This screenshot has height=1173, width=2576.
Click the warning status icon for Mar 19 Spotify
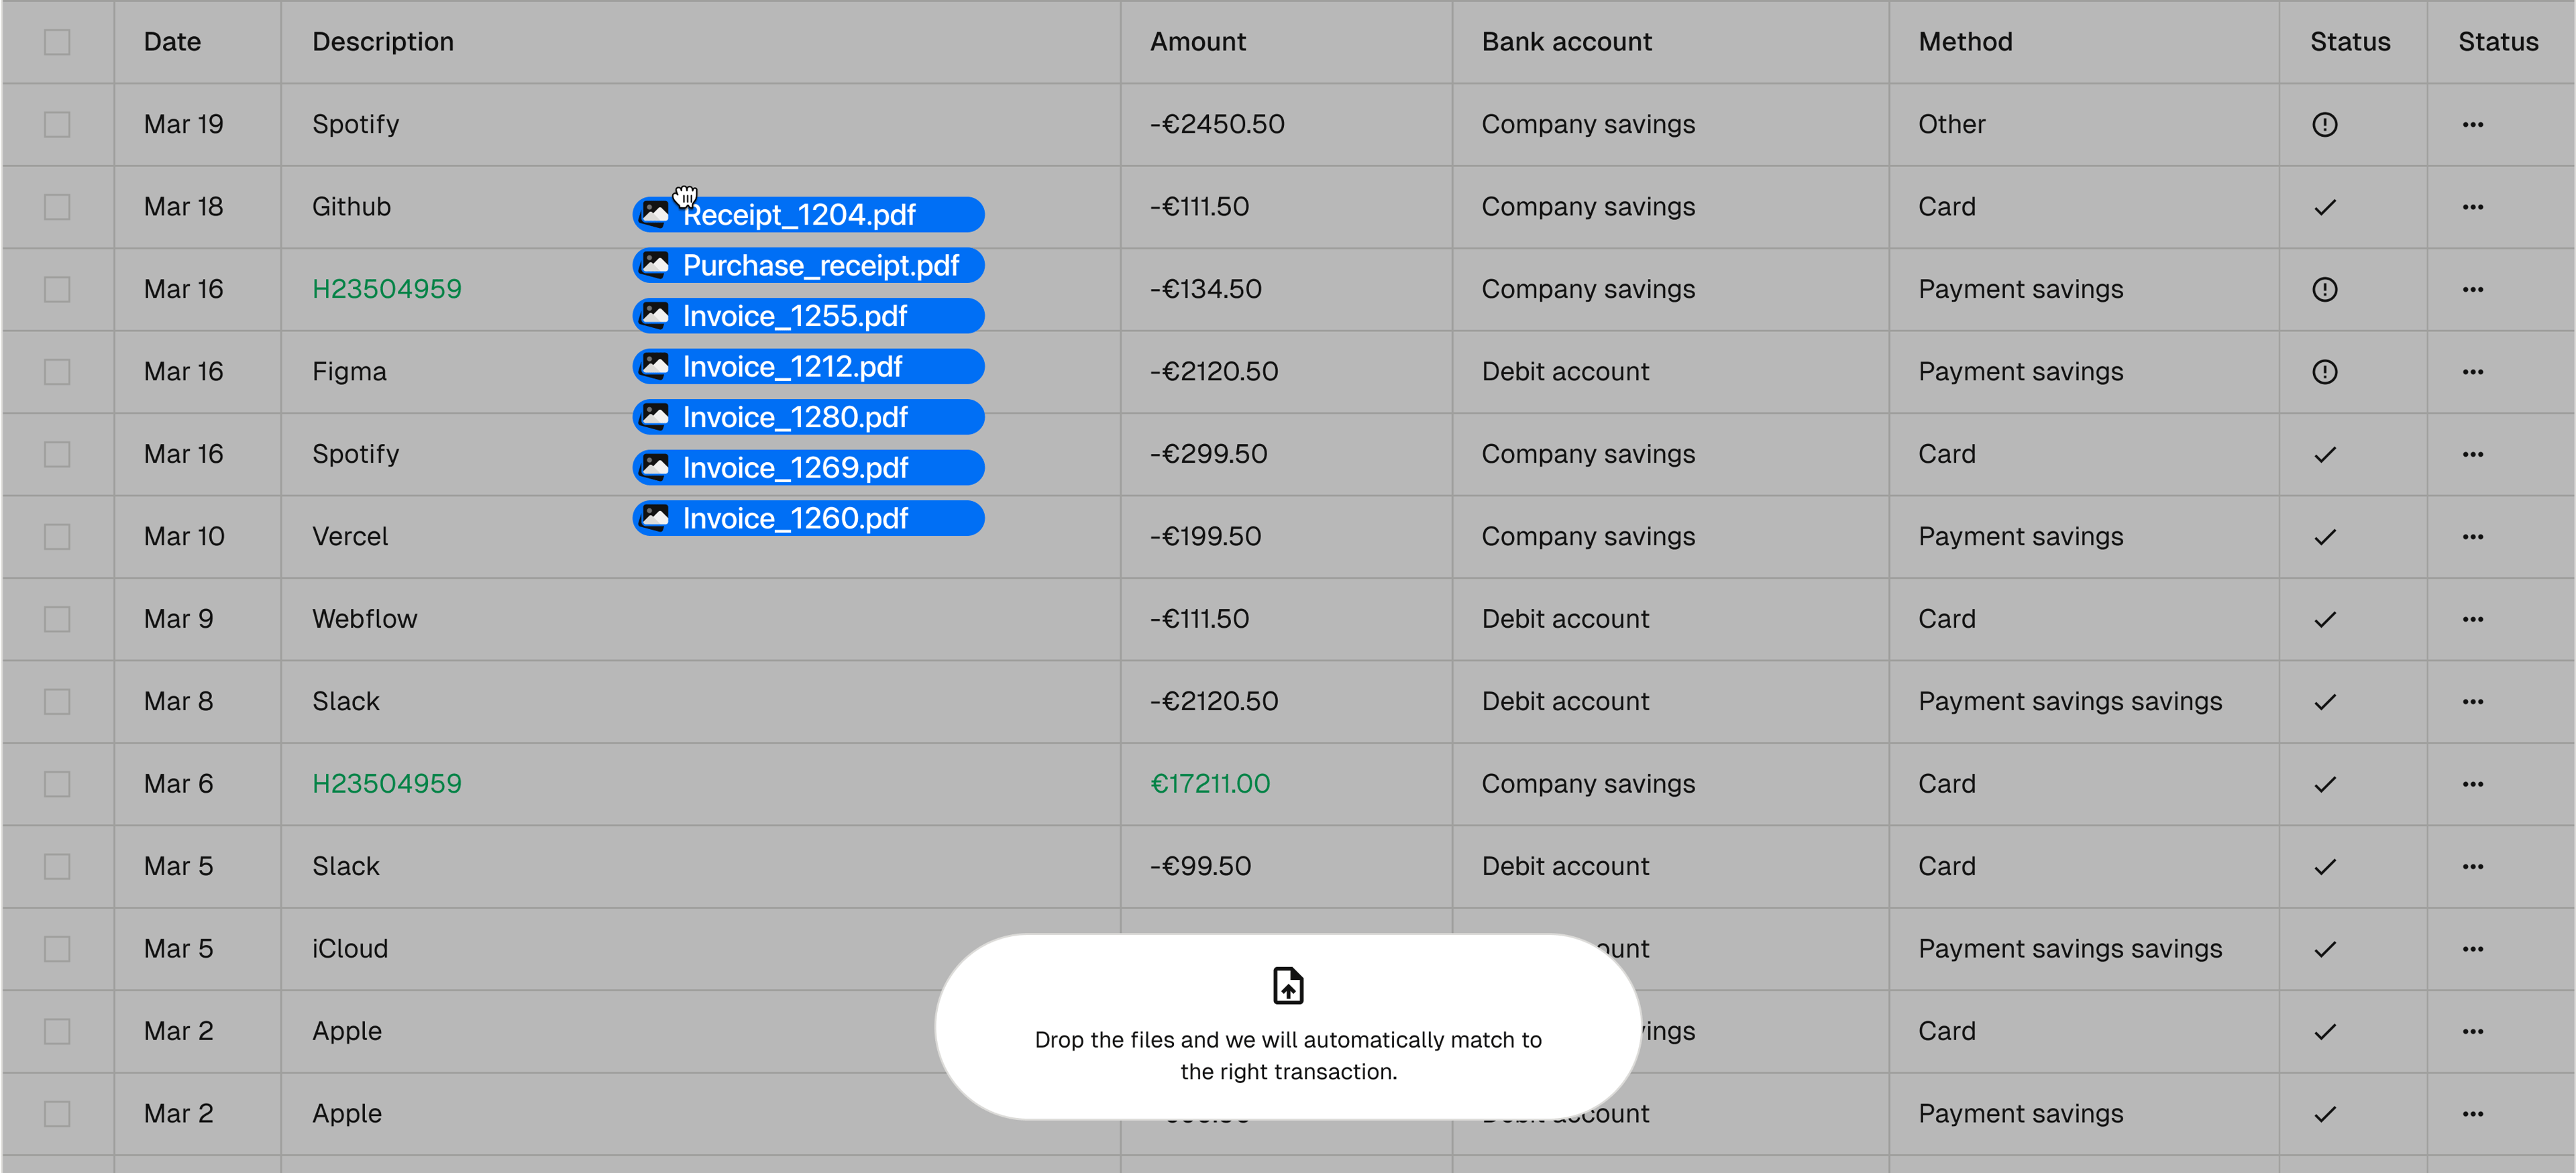pyautogui.click(x=2324, y=125)
